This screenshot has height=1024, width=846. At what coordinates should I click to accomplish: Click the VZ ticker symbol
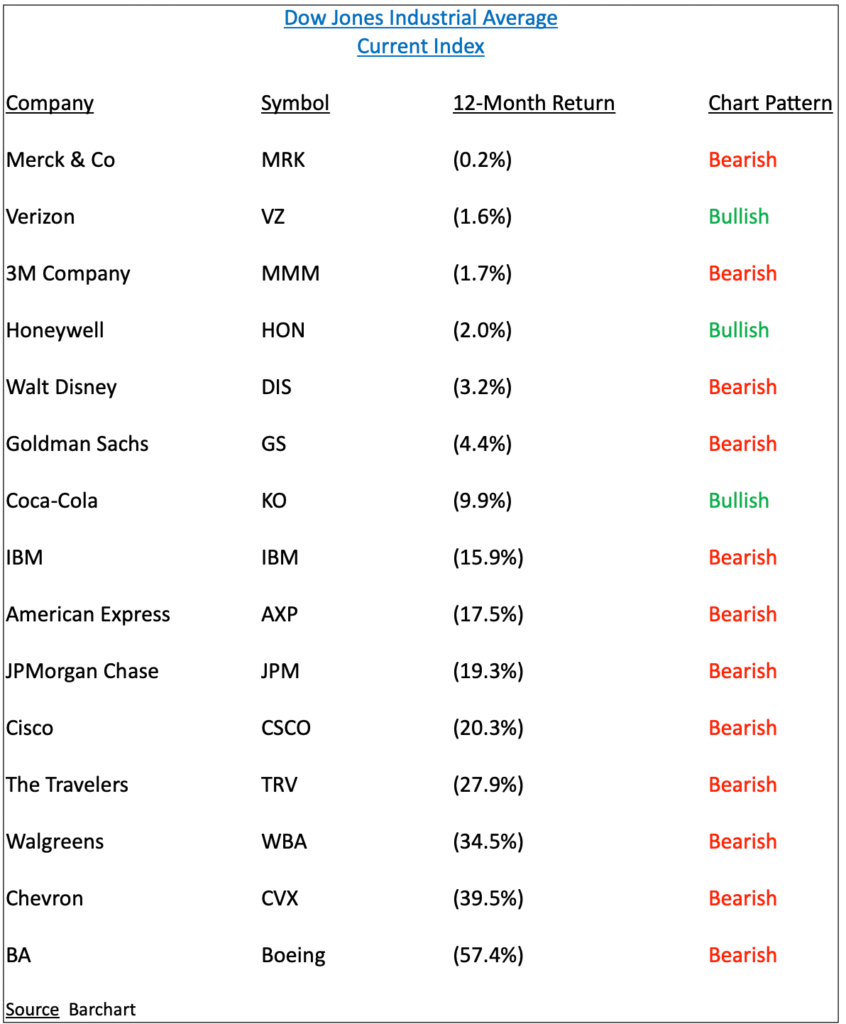[273, 217]
